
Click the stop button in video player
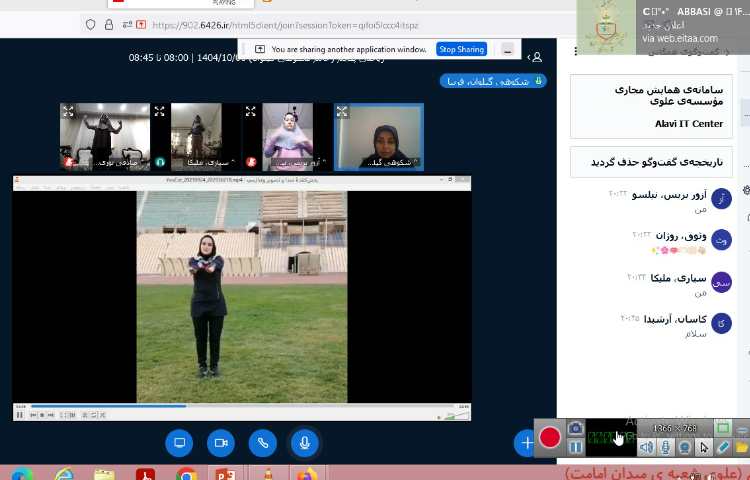[42, 415]
